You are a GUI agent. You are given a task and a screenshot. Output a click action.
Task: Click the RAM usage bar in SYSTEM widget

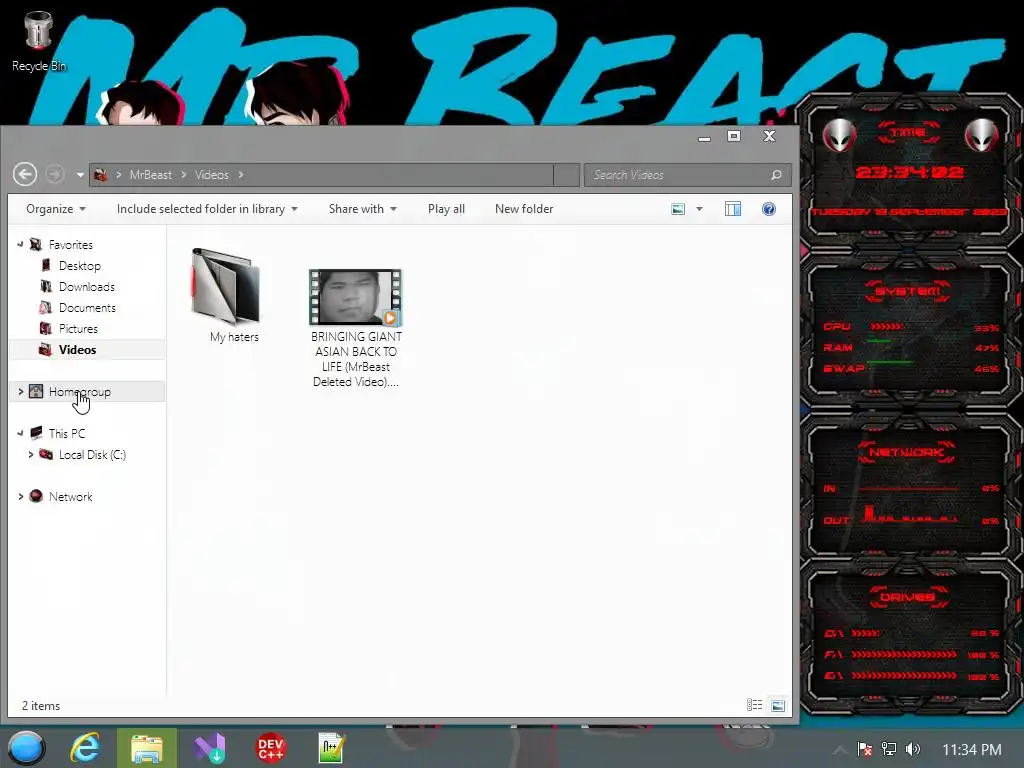(x=879, y=342)
